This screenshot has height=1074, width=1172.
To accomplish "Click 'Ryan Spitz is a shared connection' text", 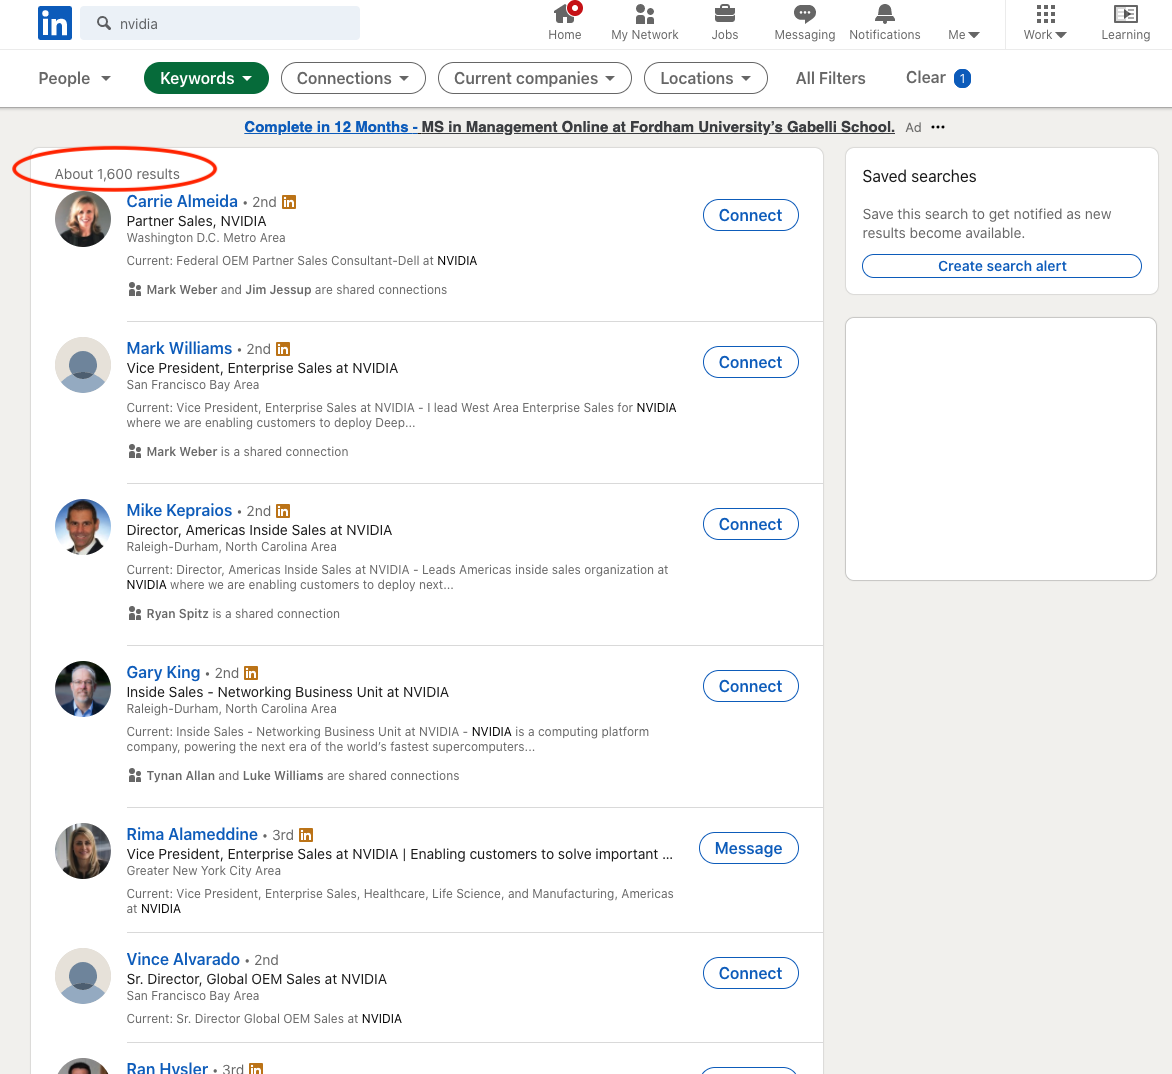I will (x=243, y=614).
